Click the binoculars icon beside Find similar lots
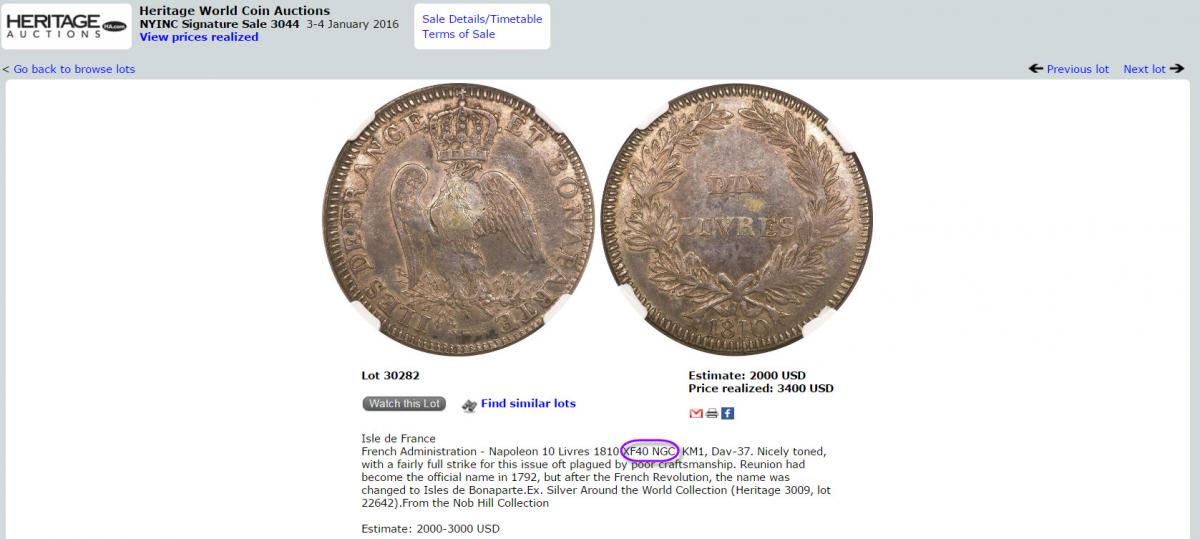The image size is (1200, 539). 468,405
